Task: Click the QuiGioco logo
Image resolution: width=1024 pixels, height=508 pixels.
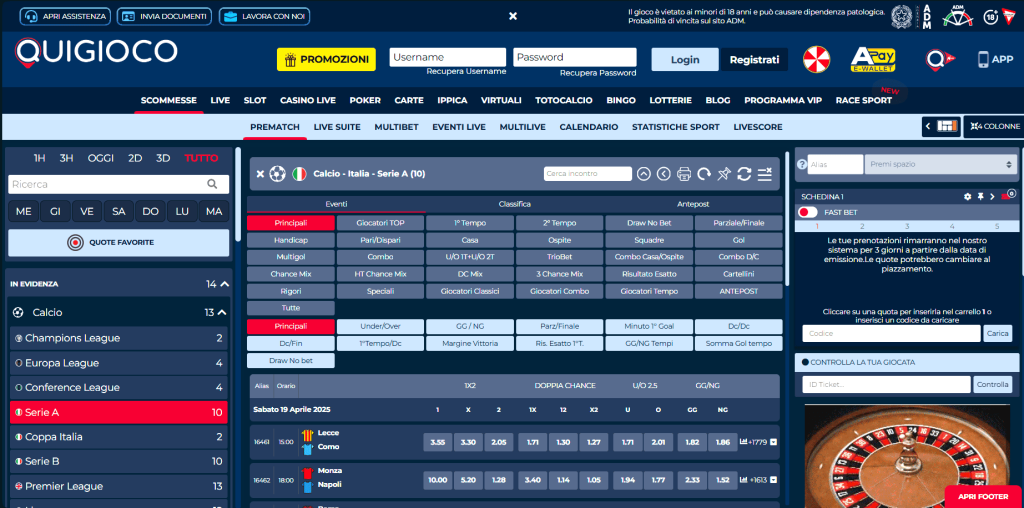Action: [x=96, y=53]
